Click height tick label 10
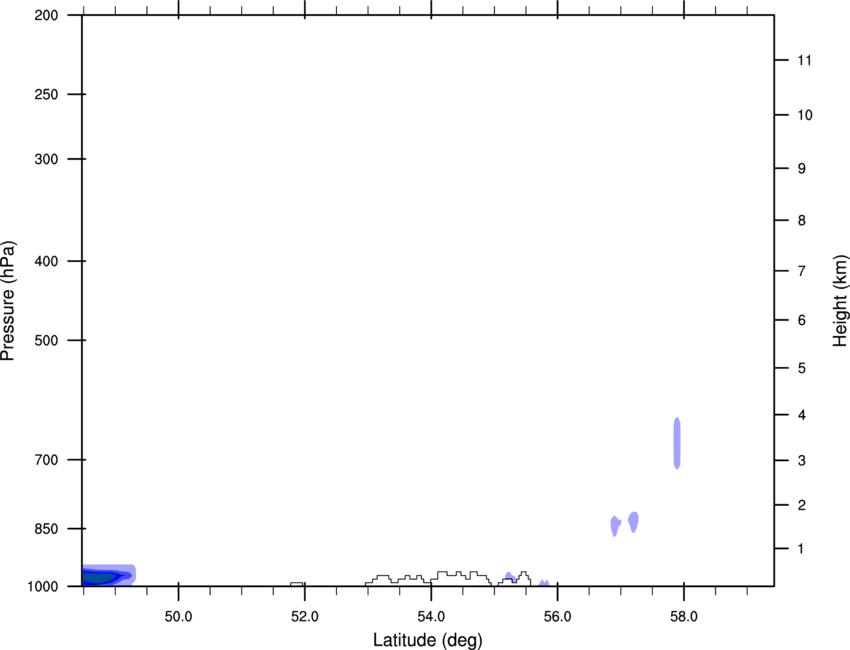Screen dimensions: 850x650 pos(805,115)
